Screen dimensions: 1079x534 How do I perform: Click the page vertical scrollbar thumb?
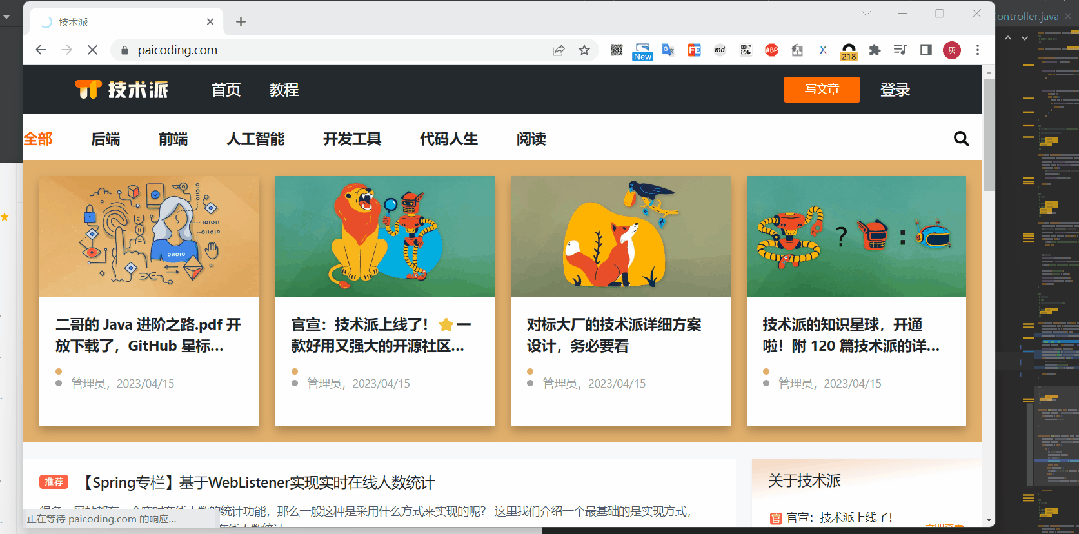click(989, 134)
